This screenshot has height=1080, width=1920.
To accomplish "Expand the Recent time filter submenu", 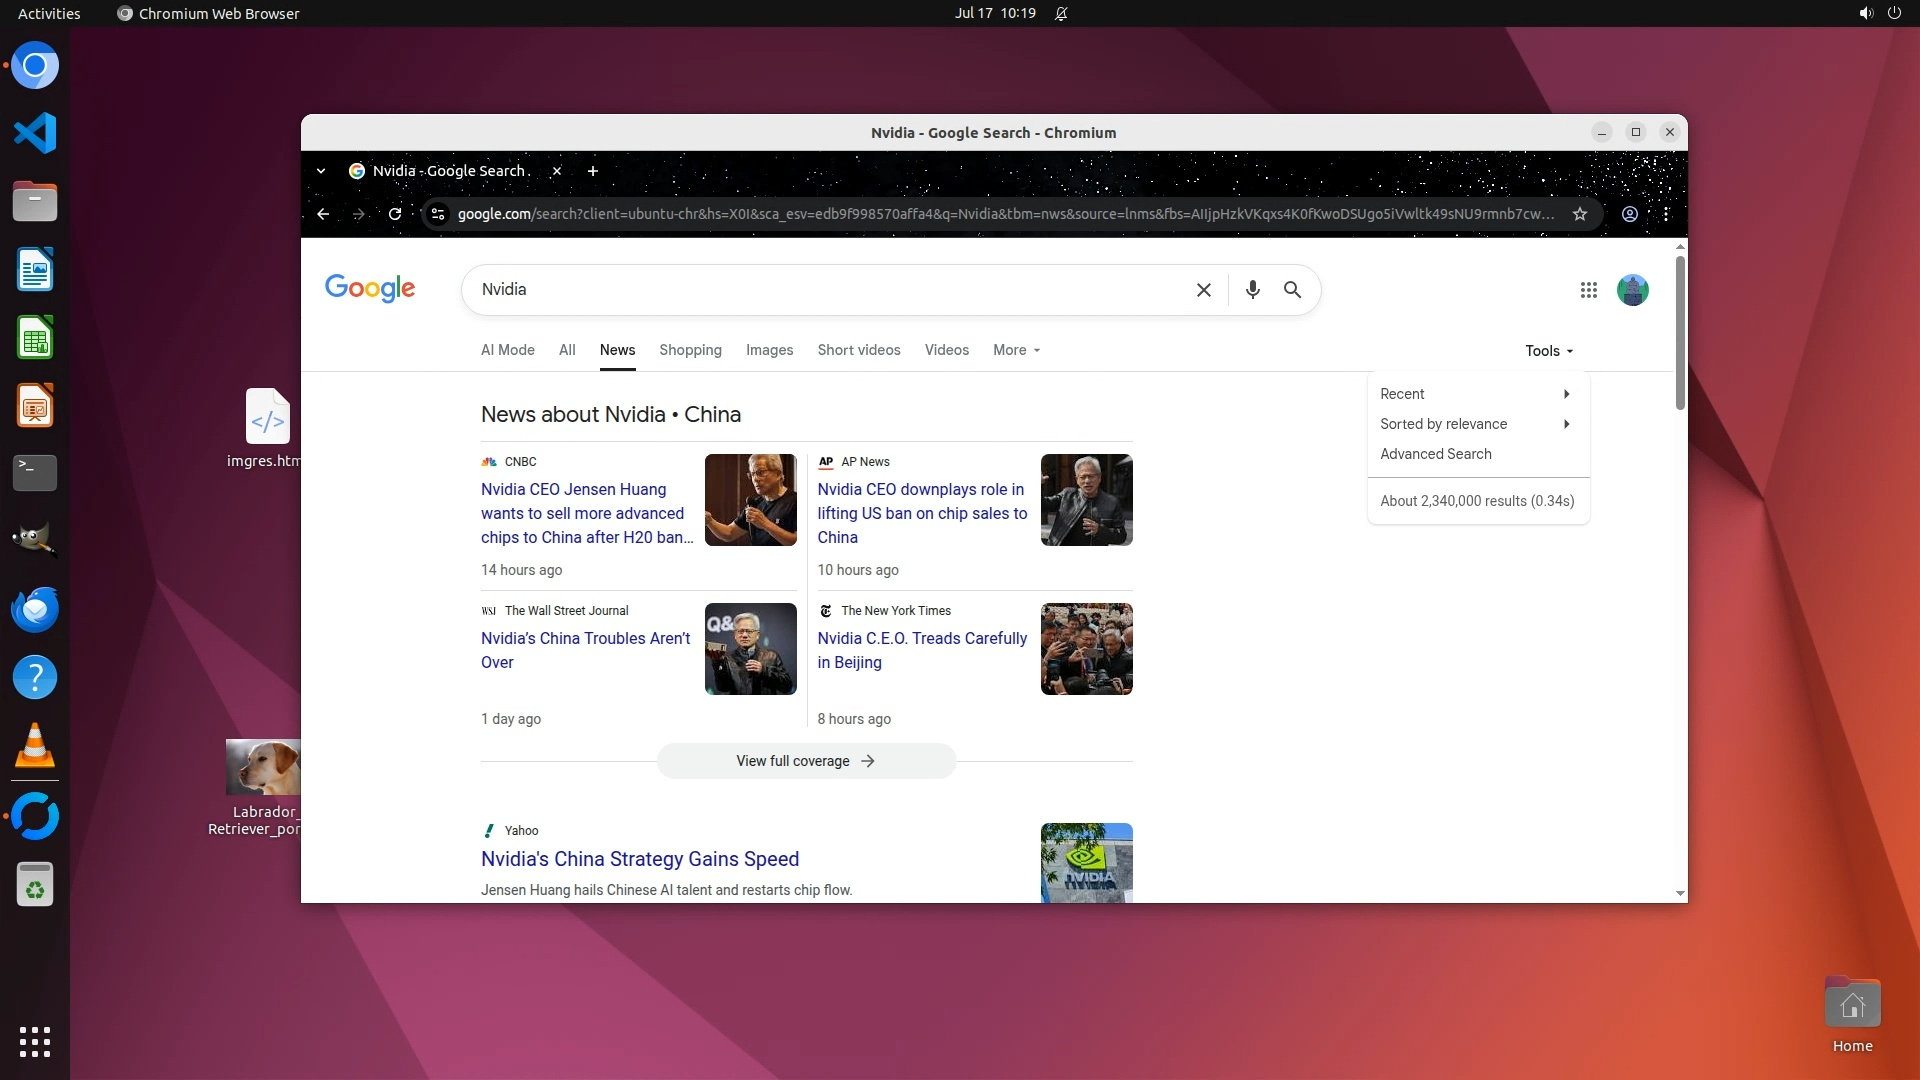I will tap(1474, 394).
